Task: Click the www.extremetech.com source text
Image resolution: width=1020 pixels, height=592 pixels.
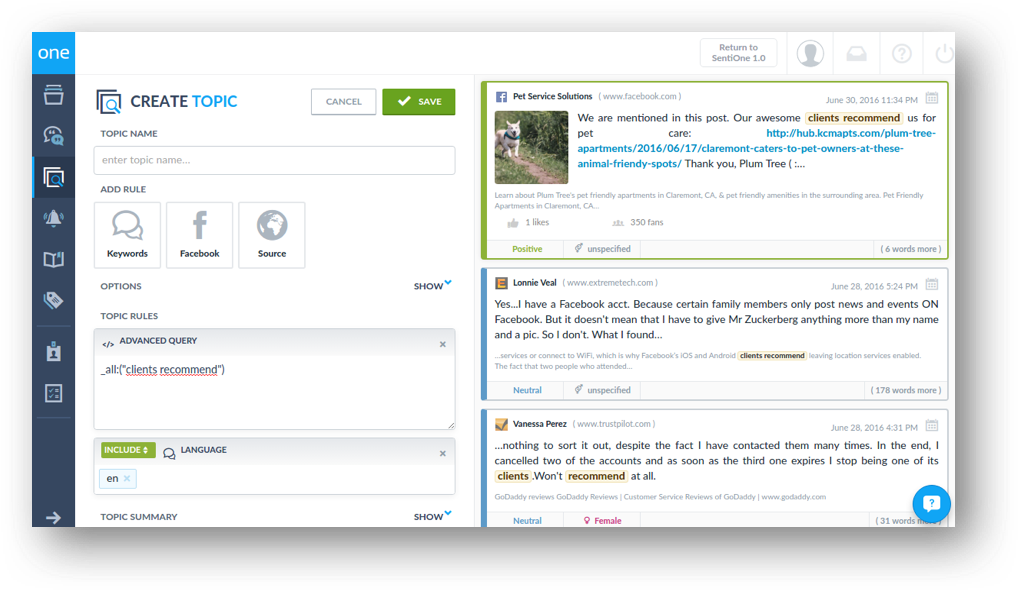Action: 610,283
